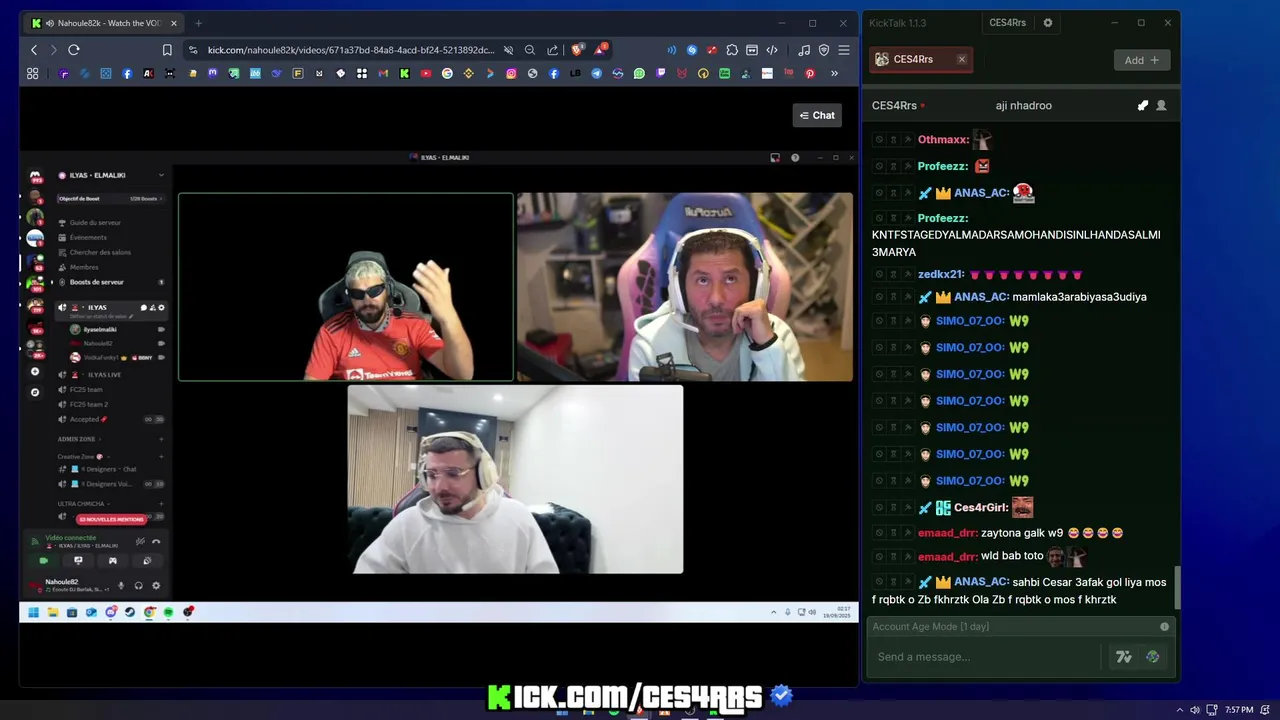
Task: Close the CES4Rrs chatroom tab
Action: pyautogui.click(x=962, y=59)
